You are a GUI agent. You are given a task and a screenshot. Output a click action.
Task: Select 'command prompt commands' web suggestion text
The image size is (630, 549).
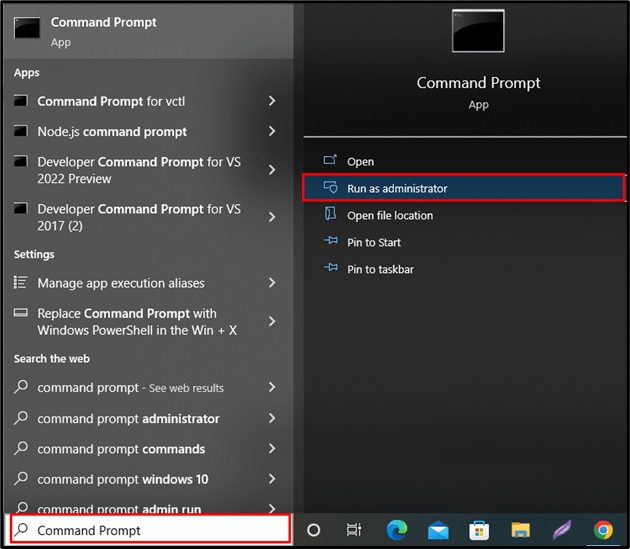point(121,449)
